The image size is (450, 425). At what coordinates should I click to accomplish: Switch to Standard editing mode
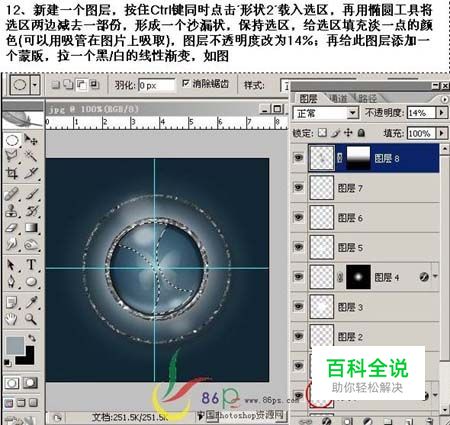(12, 383)
